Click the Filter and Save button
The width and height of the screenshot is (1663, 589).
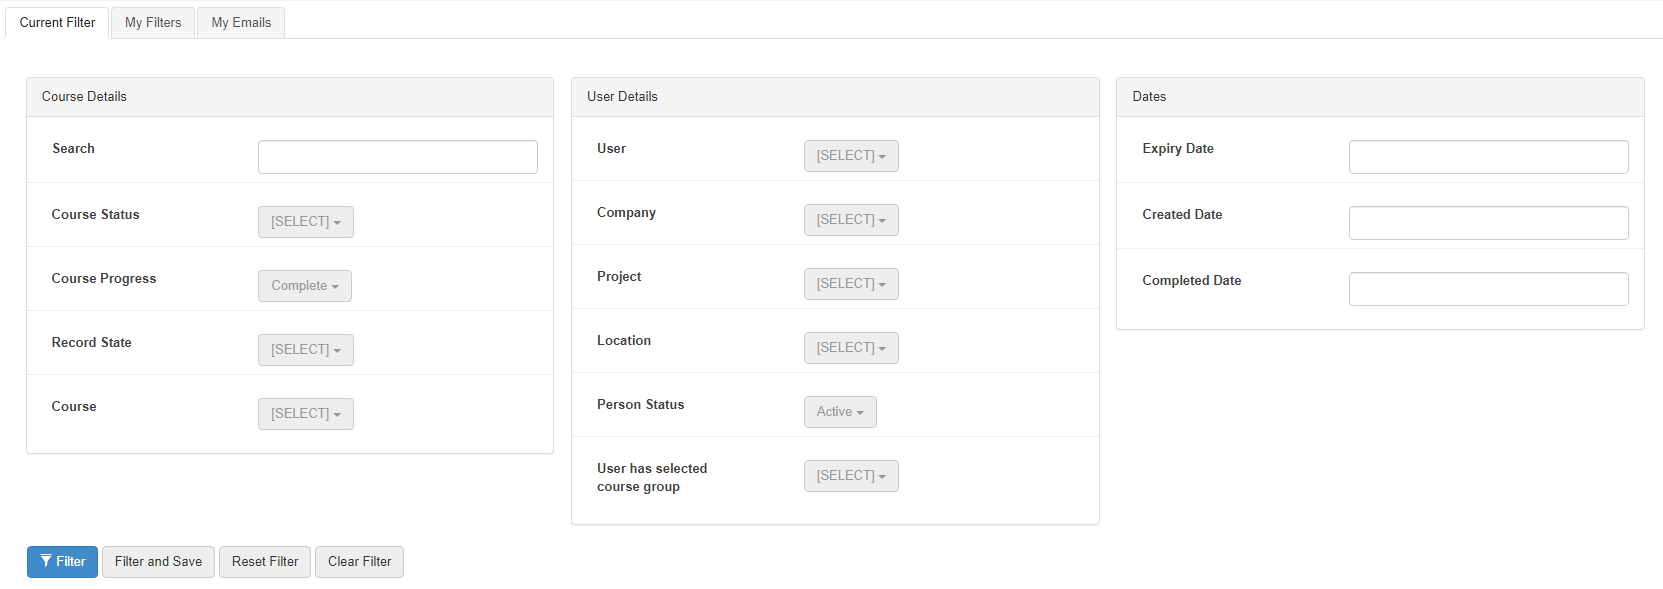point(158,562)
